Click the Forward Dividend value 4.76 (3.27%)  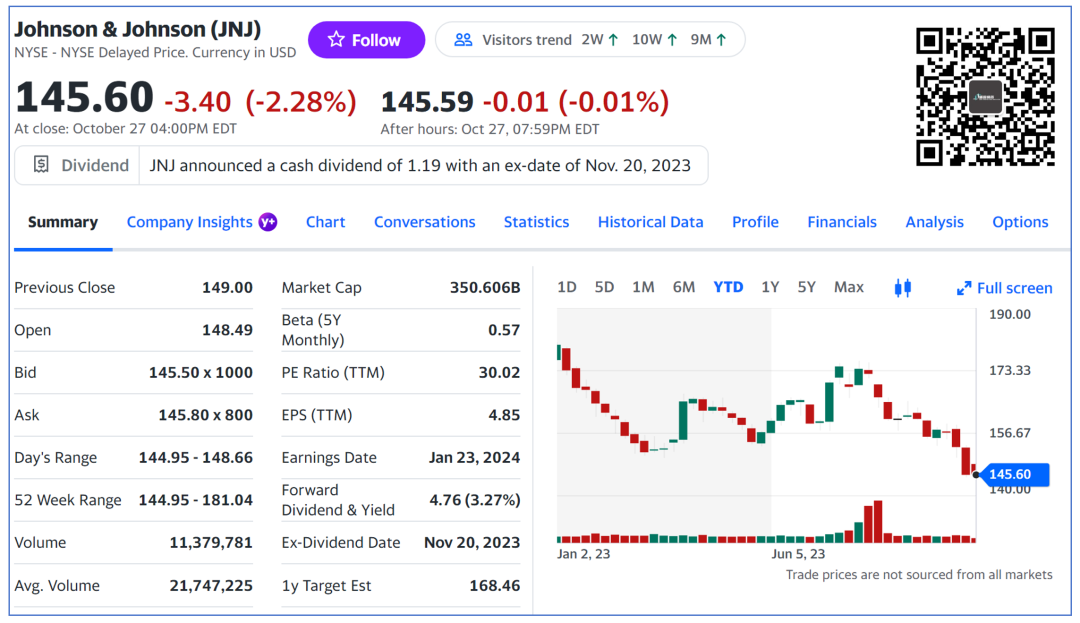tap(475, 500)
